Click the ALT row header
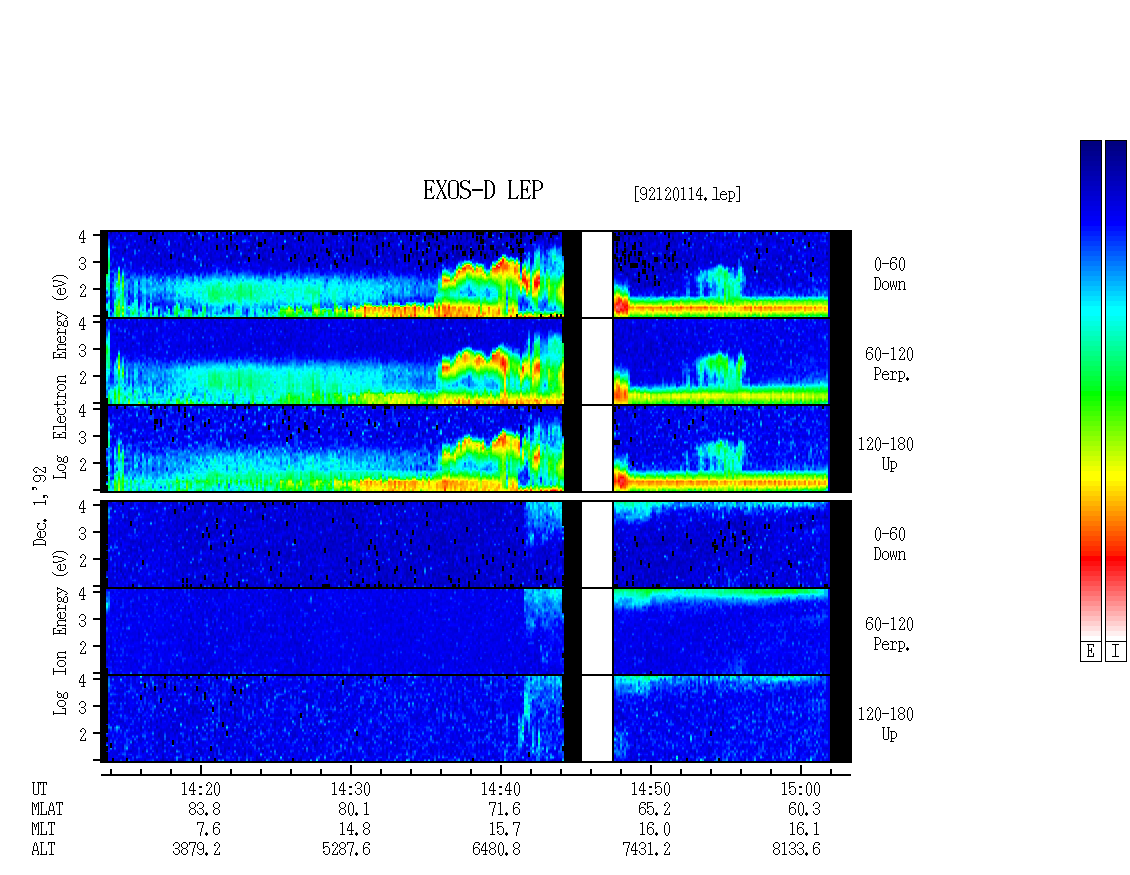 [x=43, y=850]
